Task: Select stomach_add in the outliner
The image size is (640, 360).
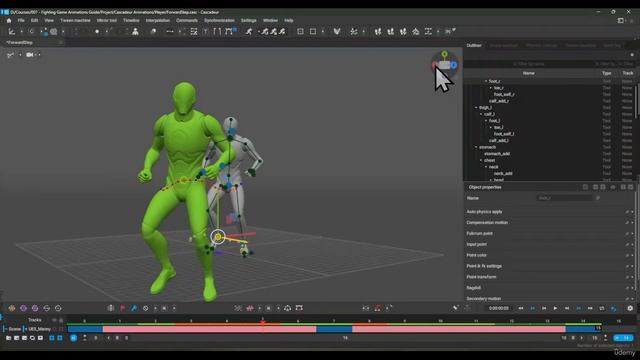Action: (x=497, y=154)
